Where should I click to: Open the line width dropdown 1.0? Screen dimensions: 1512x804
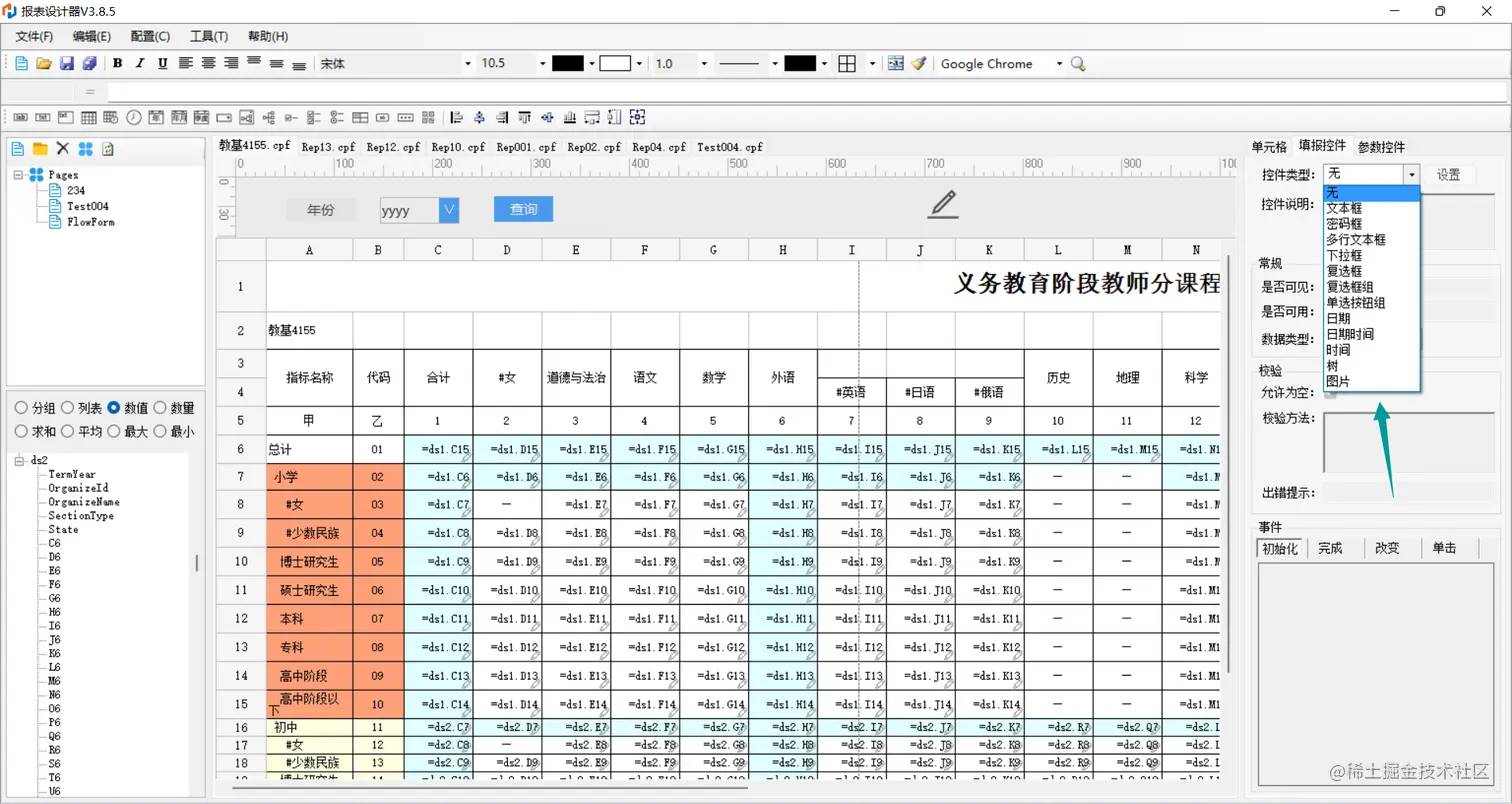(x=704, y=64)
